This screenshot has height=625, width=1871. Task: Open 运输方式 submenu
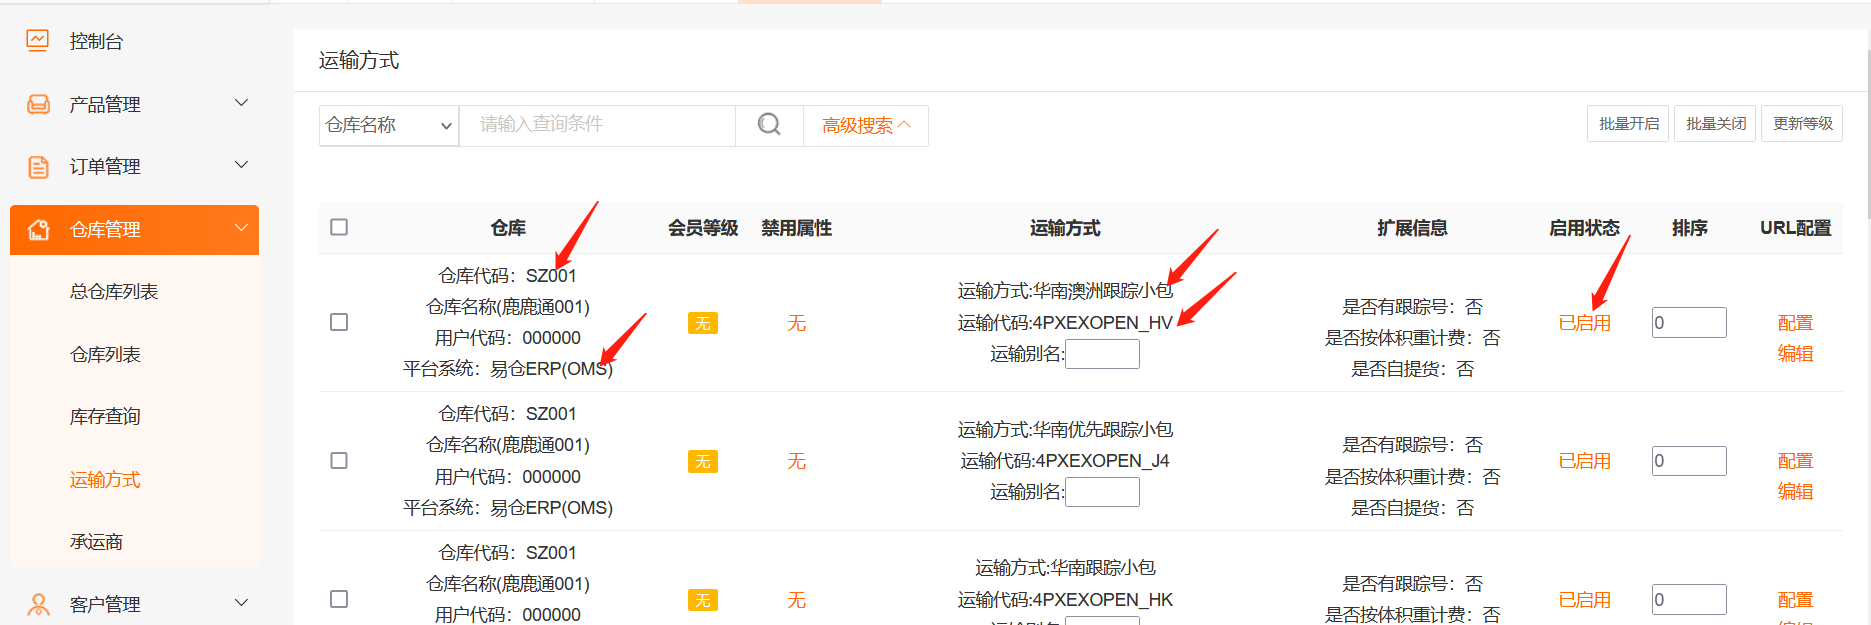click(x=105, y=479)
